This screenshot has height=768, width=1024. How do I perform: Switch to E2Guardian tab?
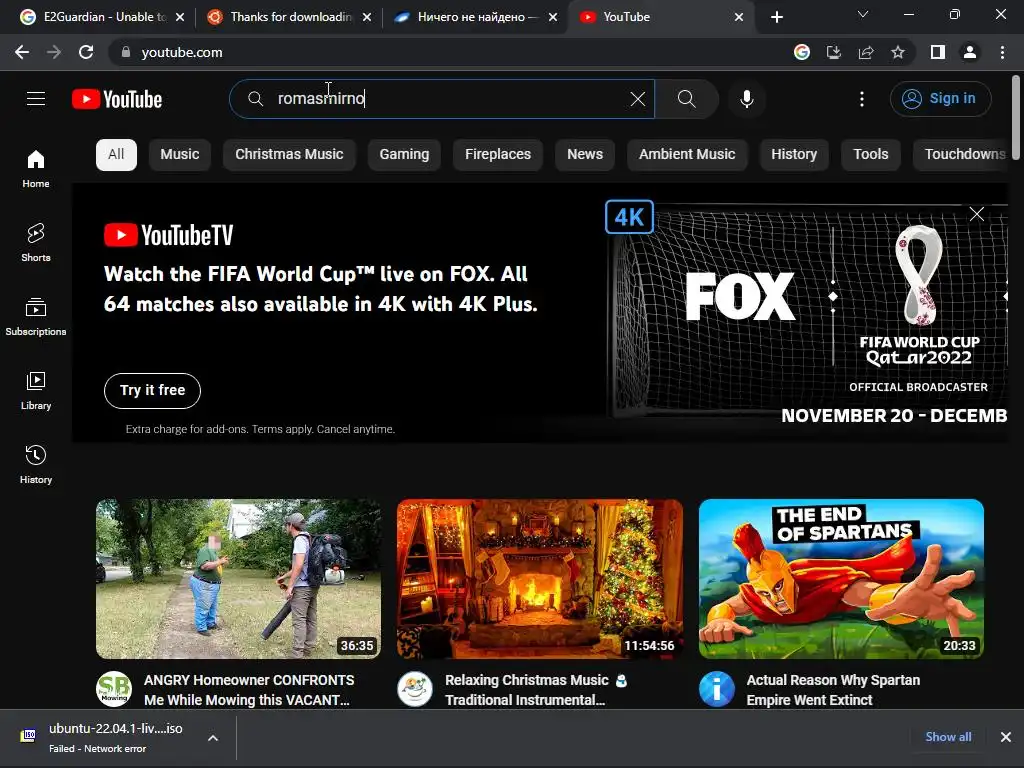[102, 17]
